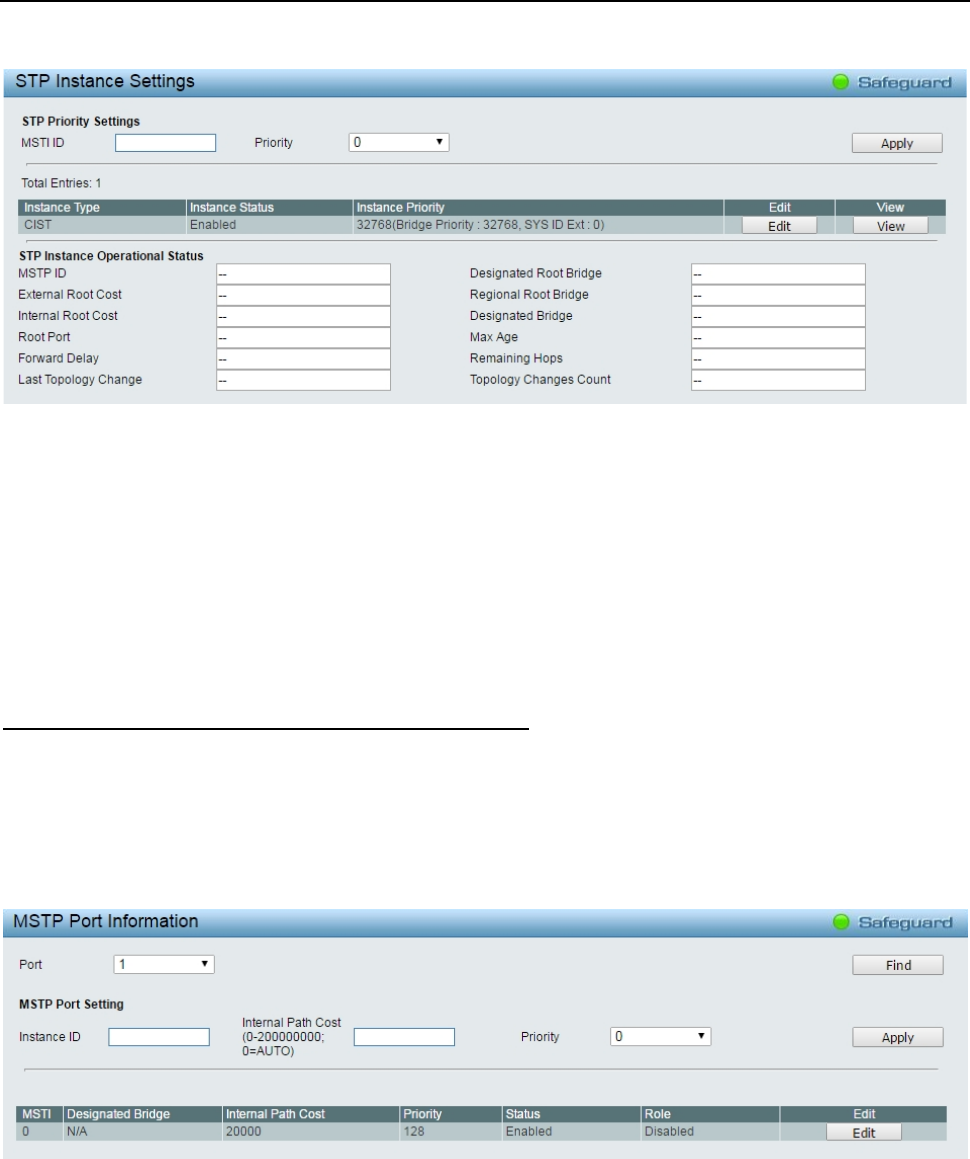Click the Instance Status column header
Screen dimensions: 970x1159
[269, 208]
